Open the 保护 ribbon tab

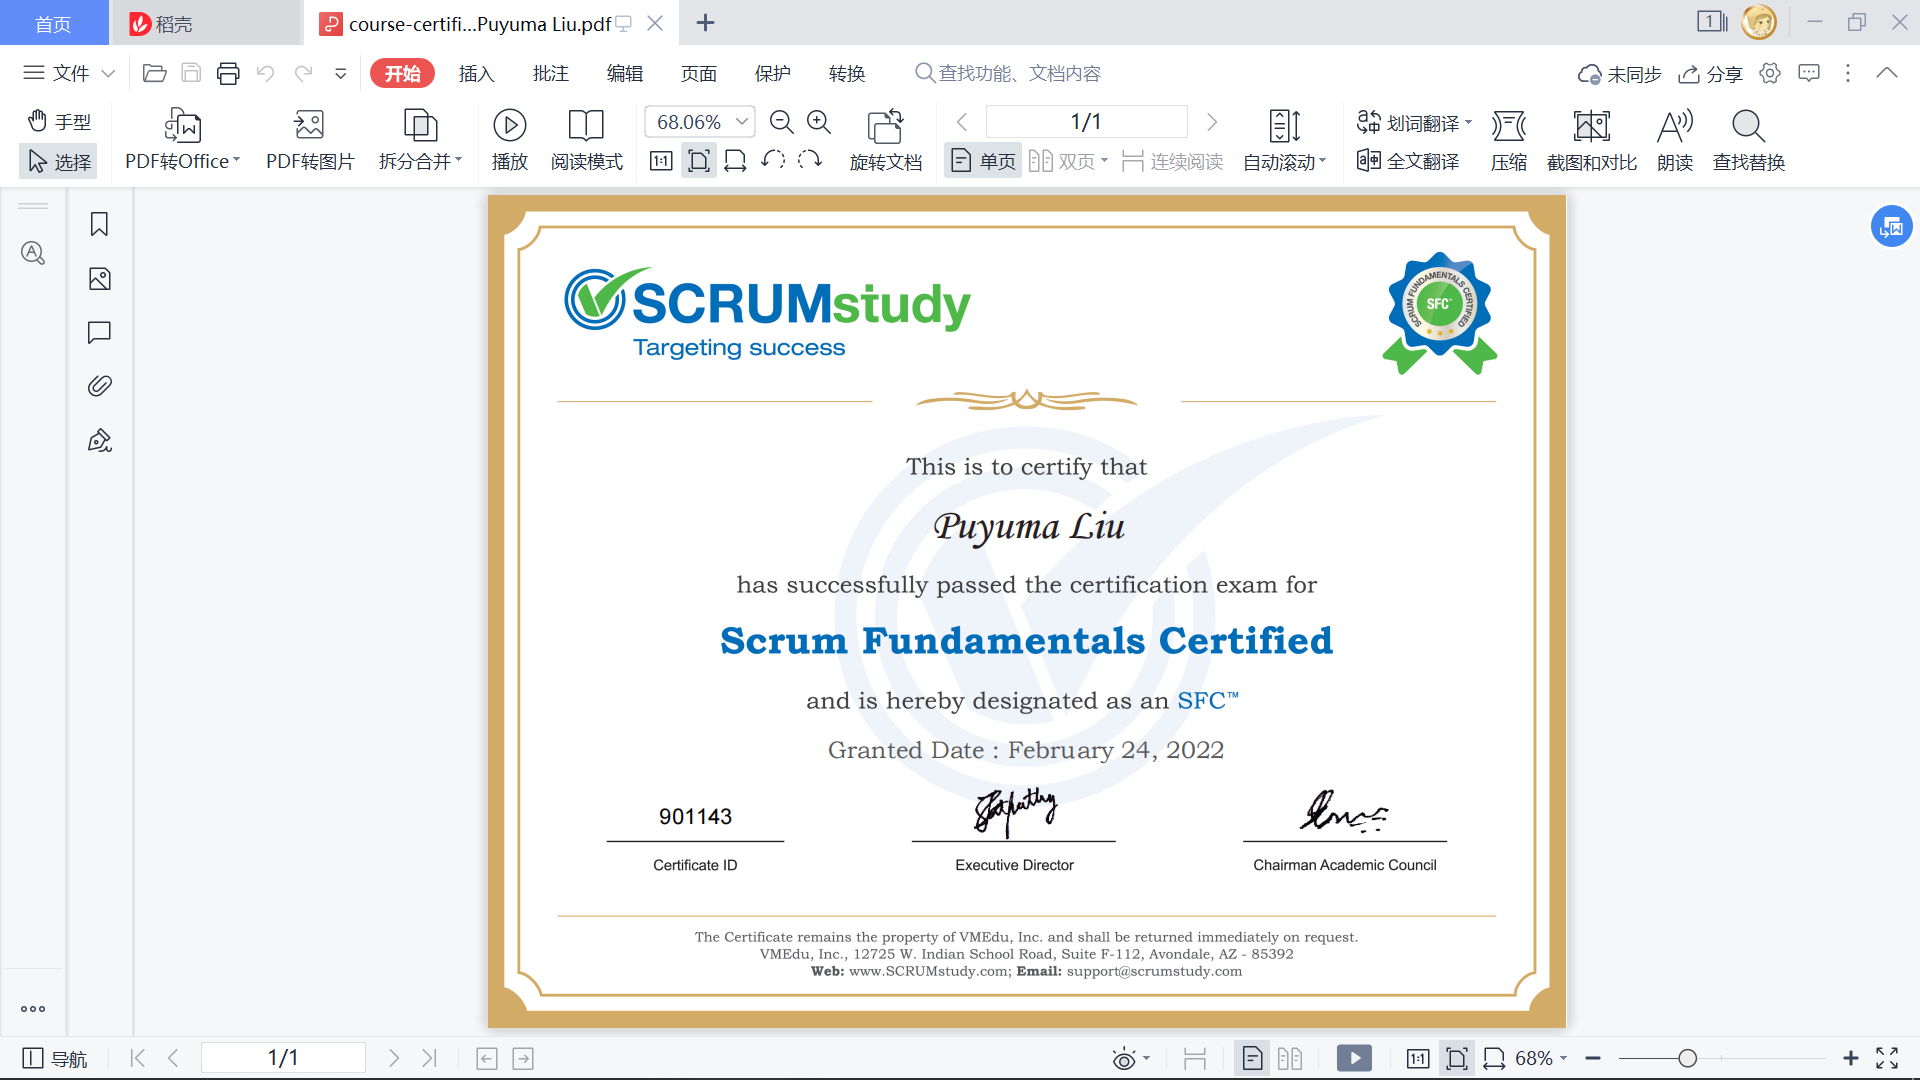click(772, 73)
